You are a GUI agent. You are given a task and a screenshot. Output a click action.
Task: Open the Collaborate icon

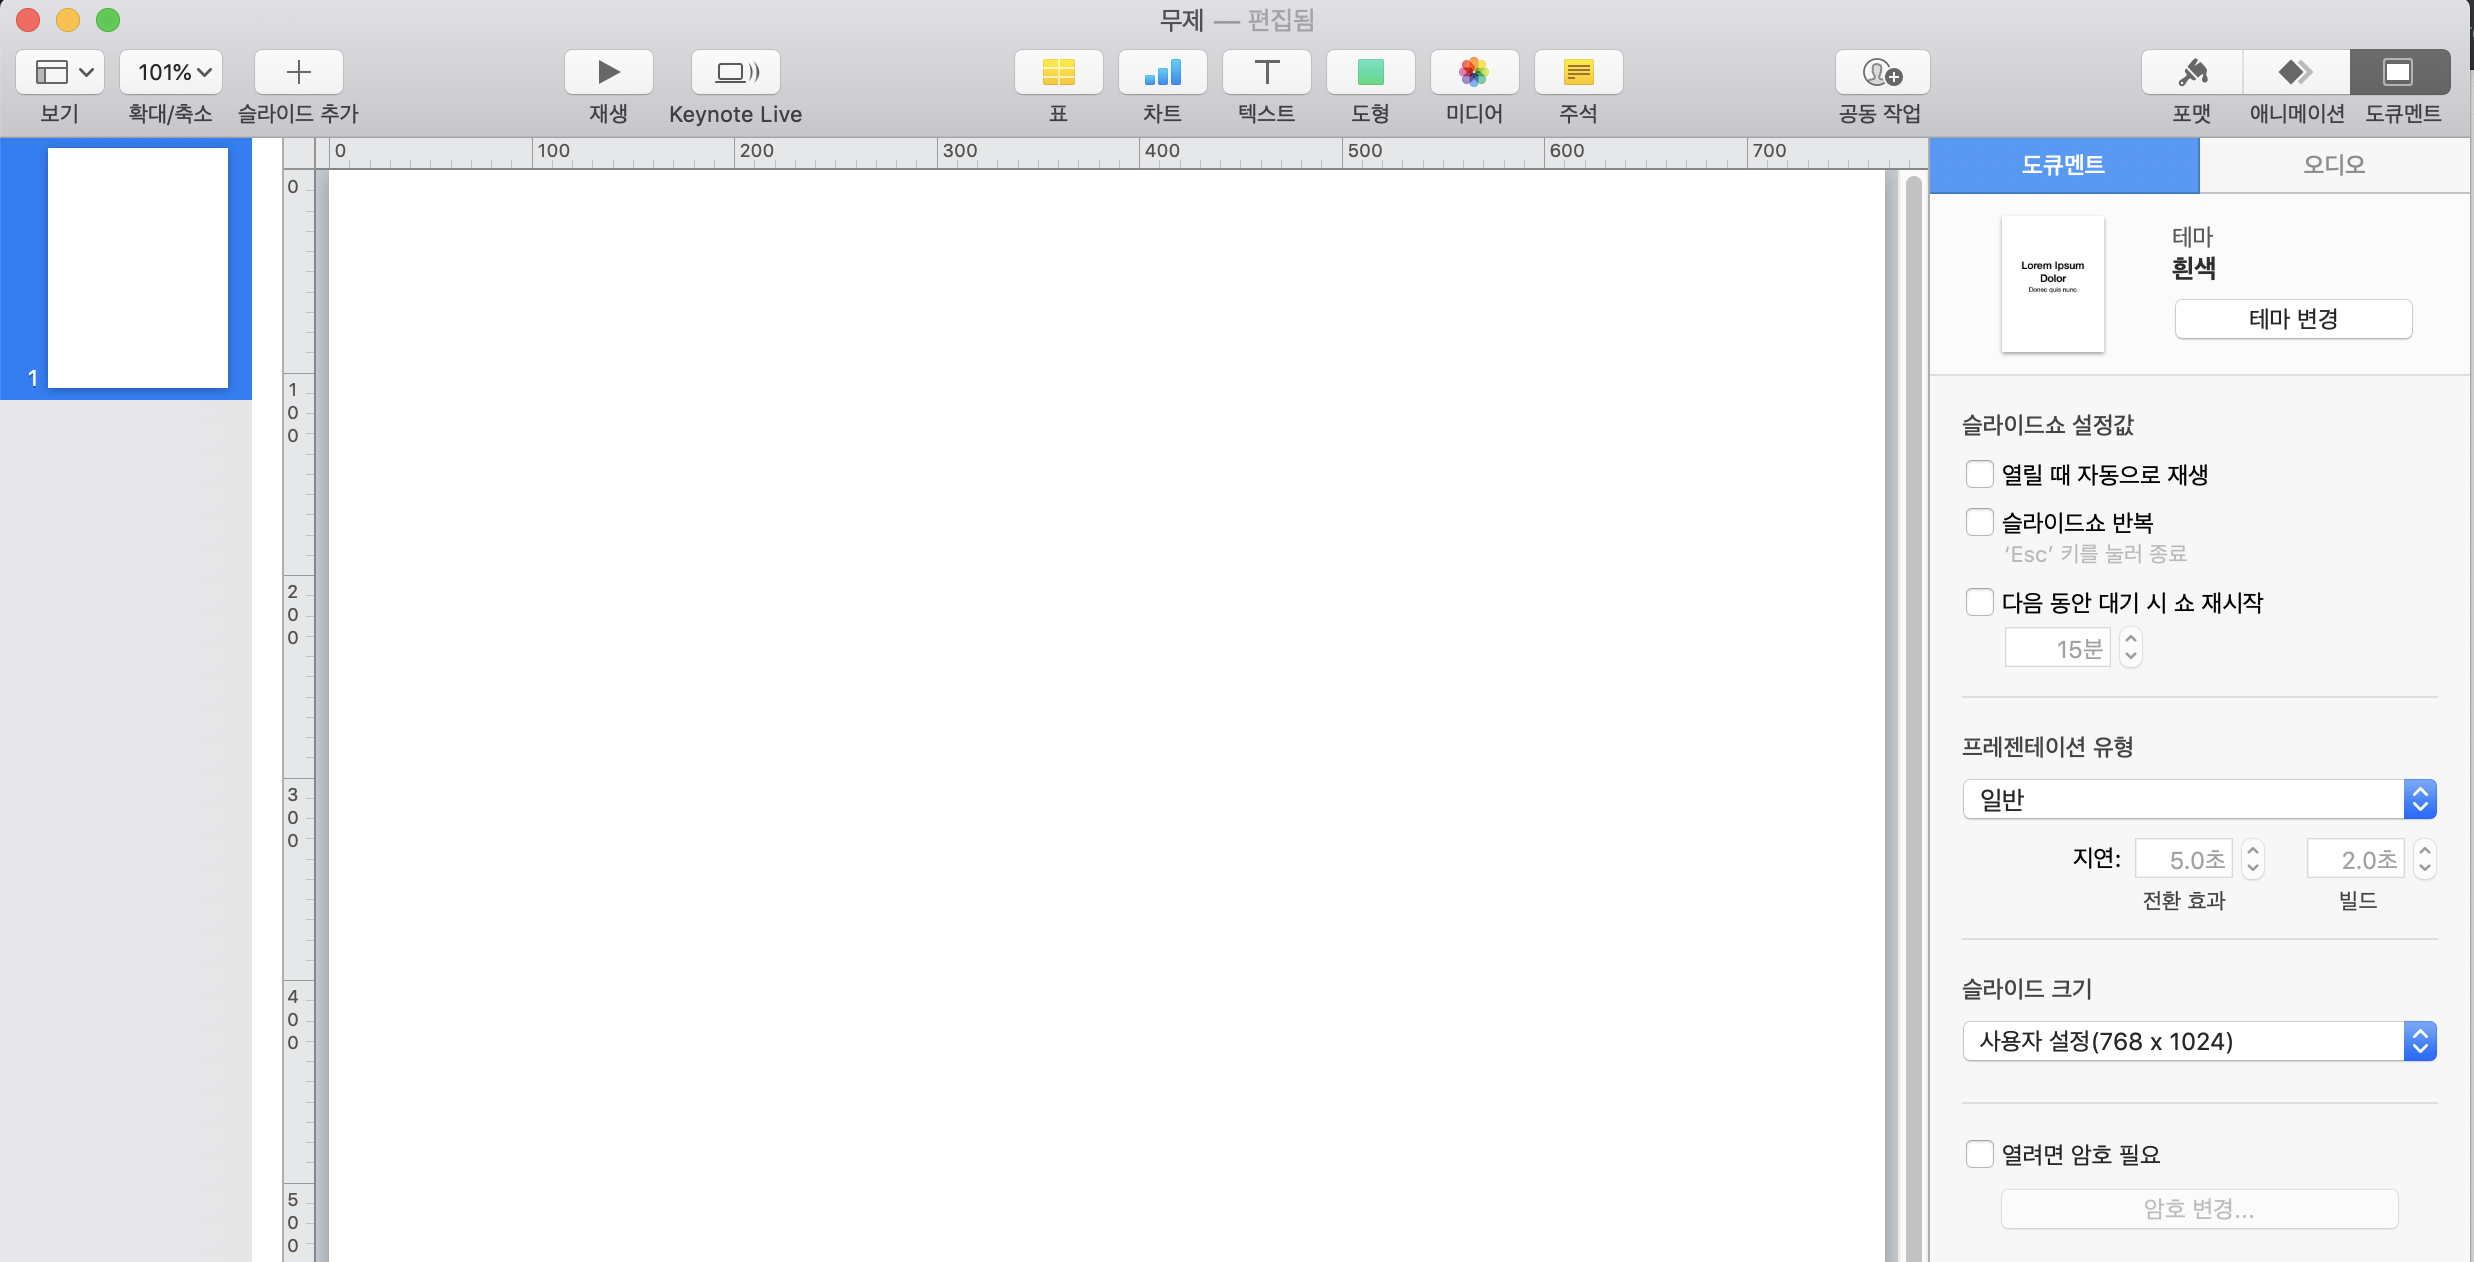(1881, 72)
